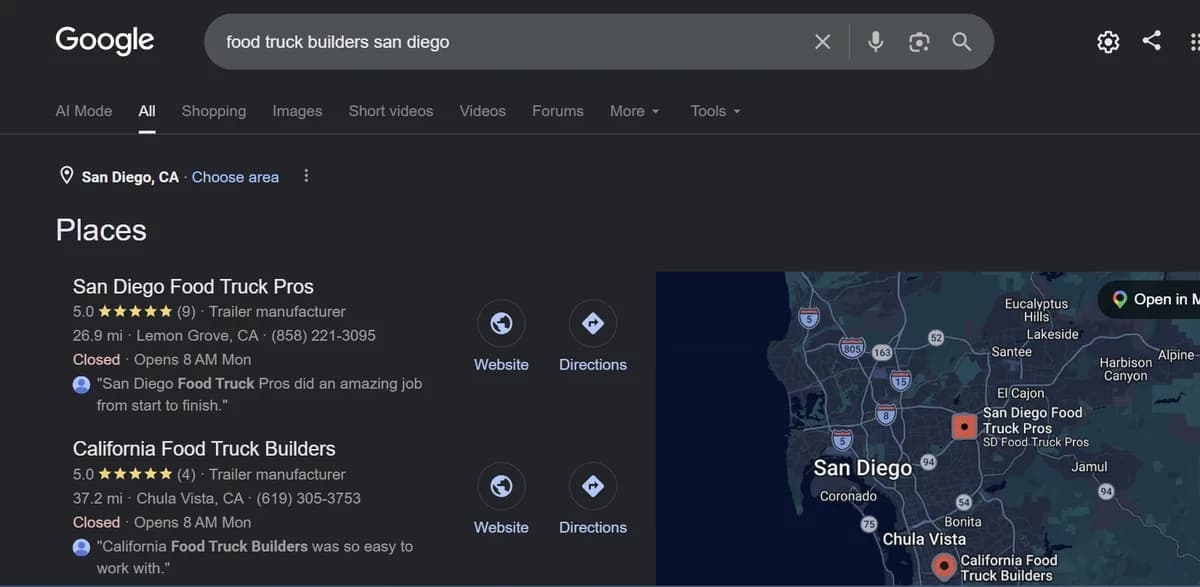The height and width of the screenshot is (587, 1200).
Task: Click El Cajon label on map
Action: pyautogui.click(x=1021, y=393)
